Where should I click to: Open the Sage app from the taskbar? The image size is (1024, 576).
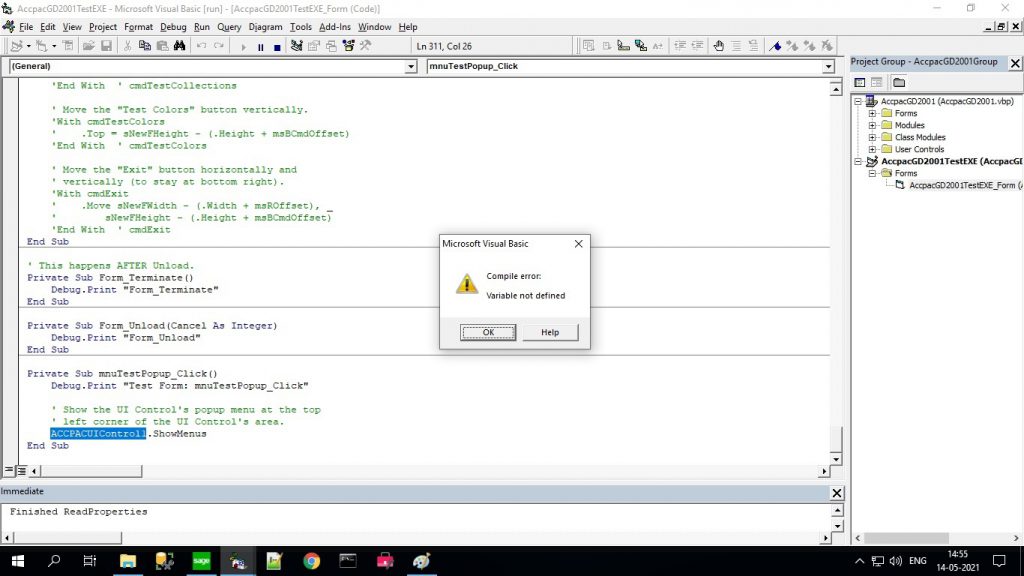pyautogui.click(x=201, y=561)
